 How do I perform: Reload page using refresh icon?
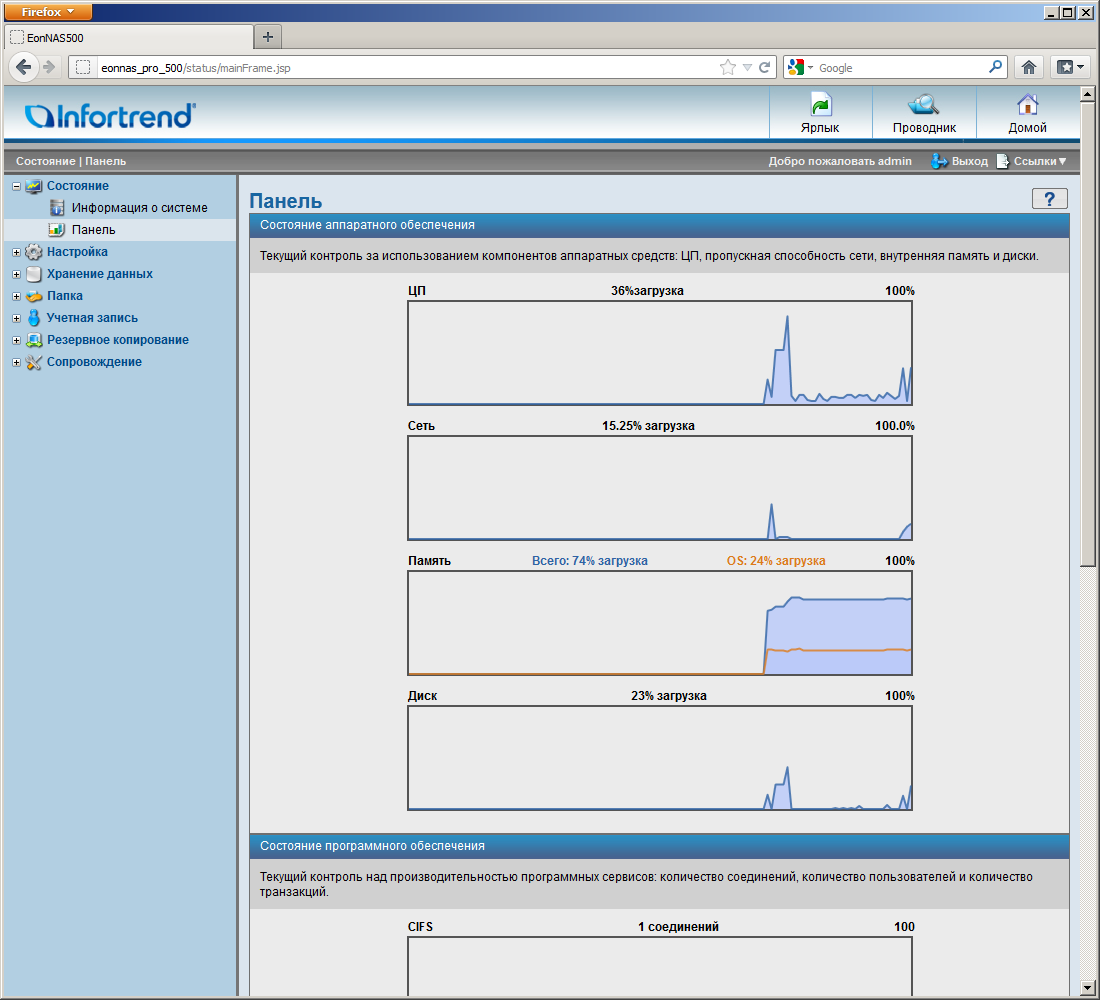pos(765,67)
